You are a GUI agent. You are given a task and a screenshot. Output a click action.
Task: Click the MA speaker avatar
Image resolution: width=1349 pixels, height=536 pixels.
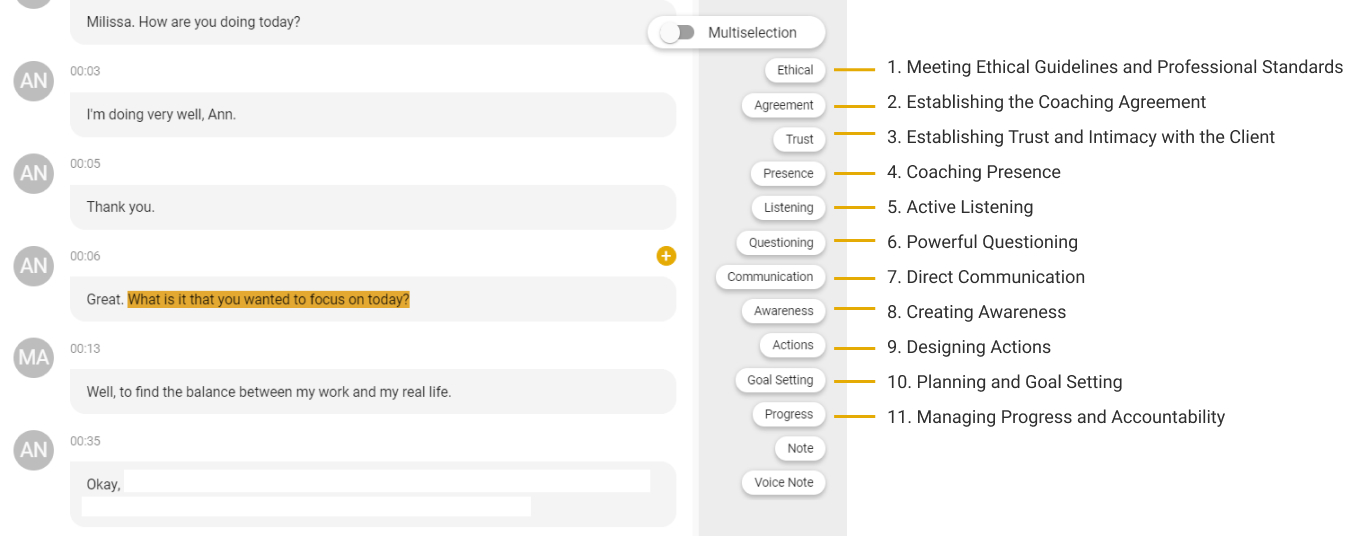point(34,357)
